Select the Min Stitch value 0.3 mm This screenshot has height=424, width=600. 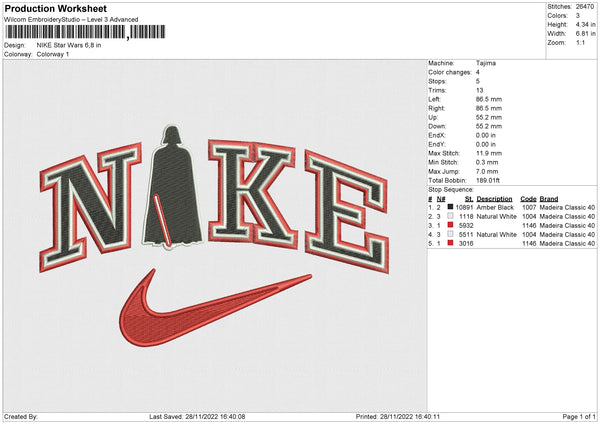(487, 162)
